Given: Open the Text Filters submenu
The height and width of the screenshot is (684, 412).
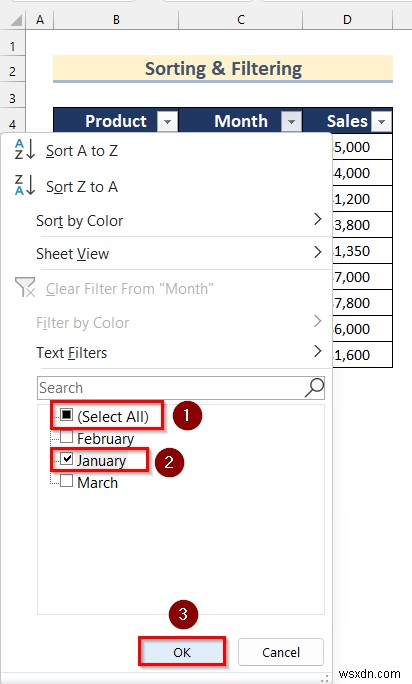Looking at the screenshot, I should point(179,352).
